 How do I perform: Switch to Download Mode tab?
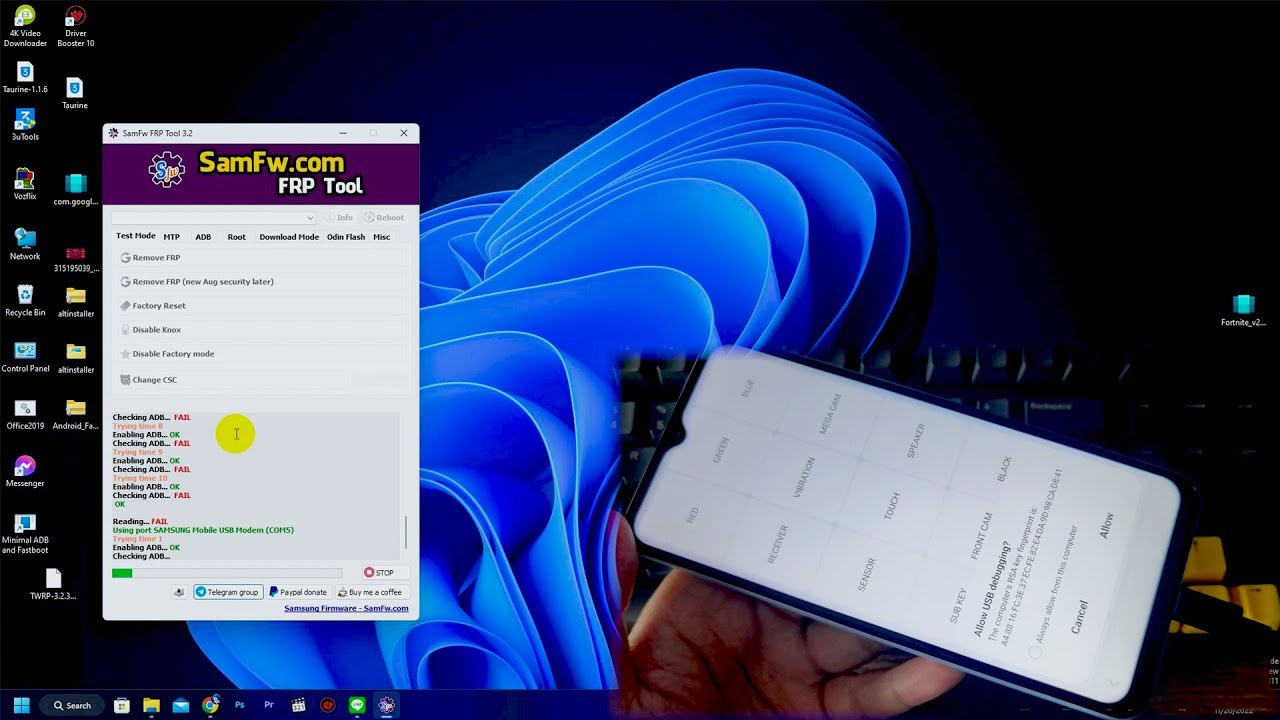(289, 237)
